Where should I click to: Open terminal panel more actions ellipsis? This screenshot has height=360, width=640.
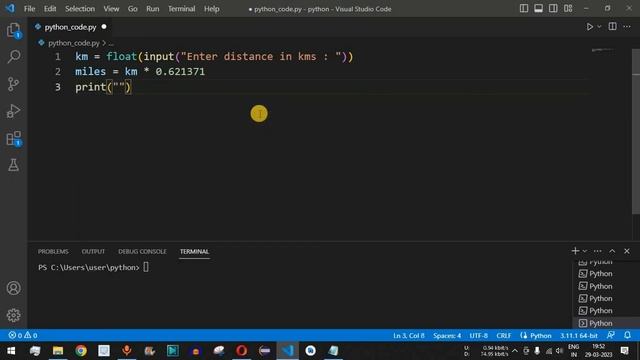[x=598, y=251]
